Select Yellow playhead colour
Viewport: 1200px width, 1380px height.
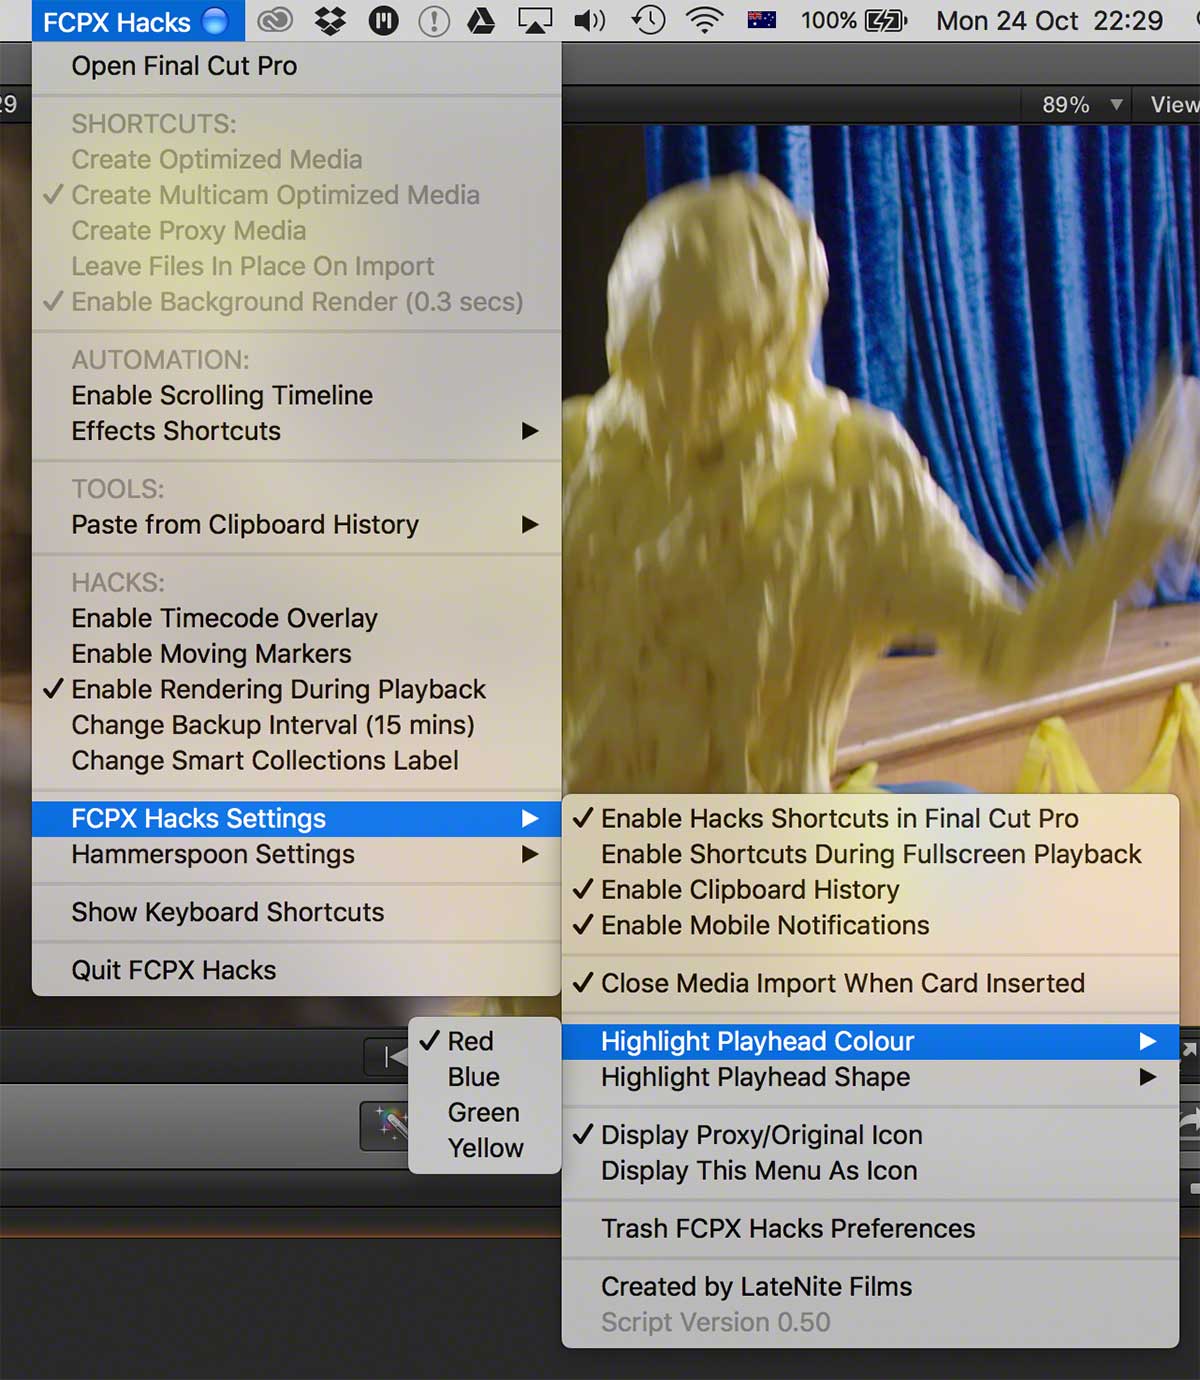pos(485,1149)
